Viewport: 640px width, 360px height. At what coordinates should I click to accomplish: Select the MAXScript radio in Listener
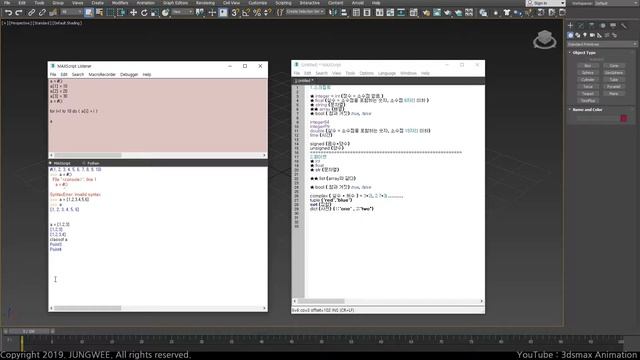click(x=60, y=163)
